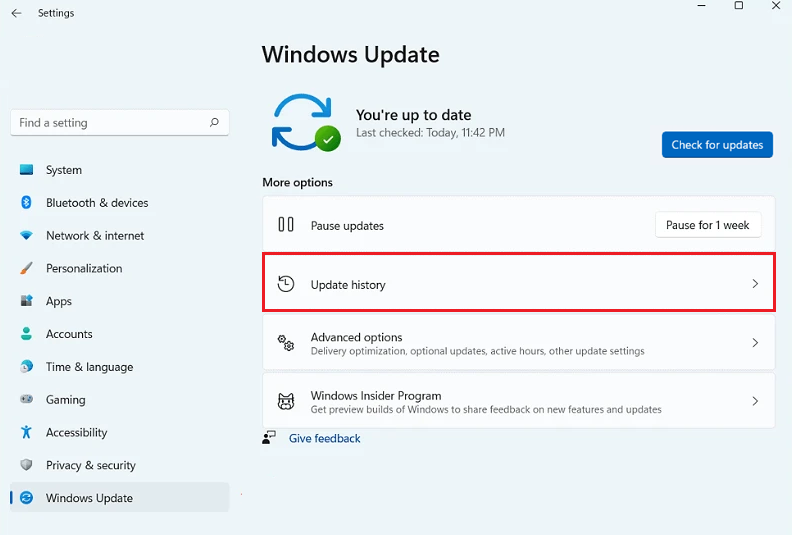Click the Advanced options gears icon
This screenshot has width=792, height=535.
tap(286, 343)
